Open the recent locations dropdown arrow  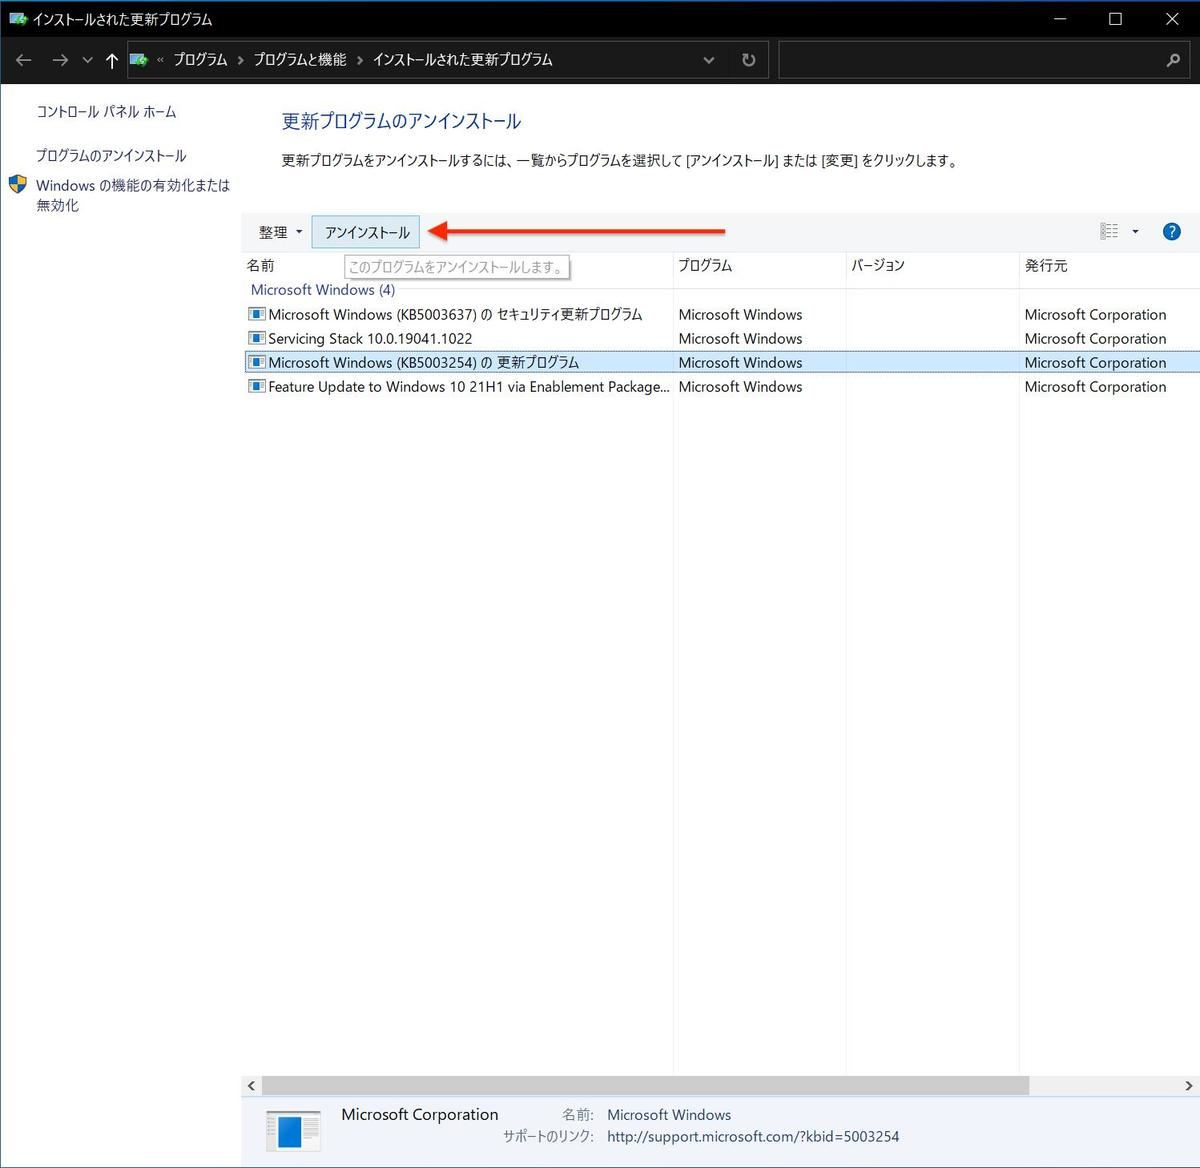pos(88,60)
